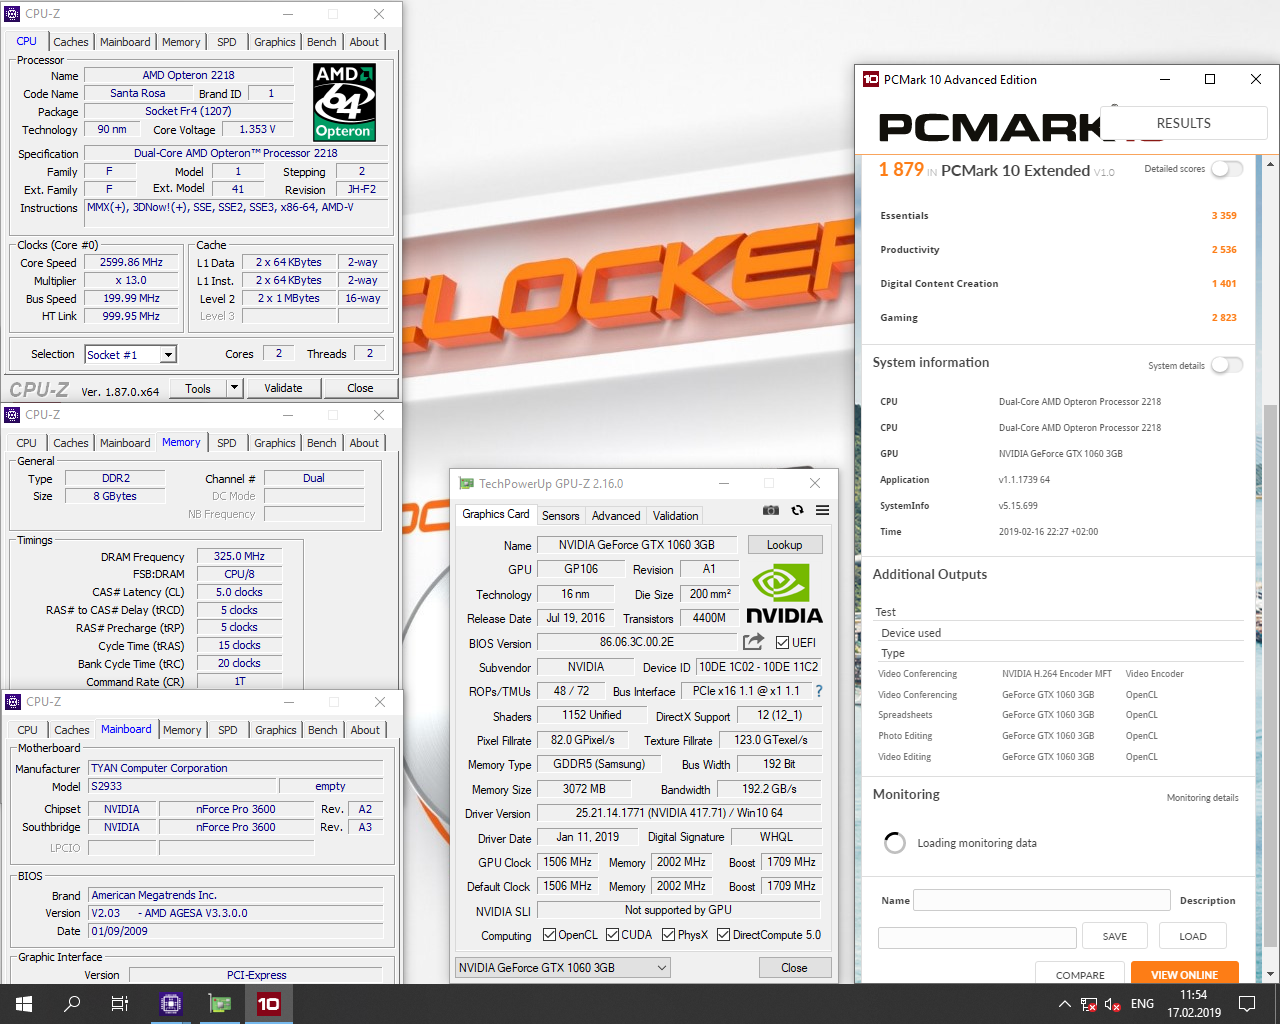Open Caches tab in top CPU-Z window

(x=71, y=42)
